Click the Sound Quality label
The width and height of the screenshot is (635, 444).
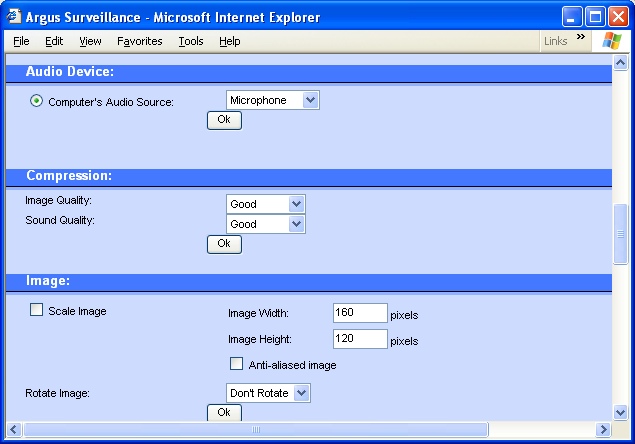point(60,220)
